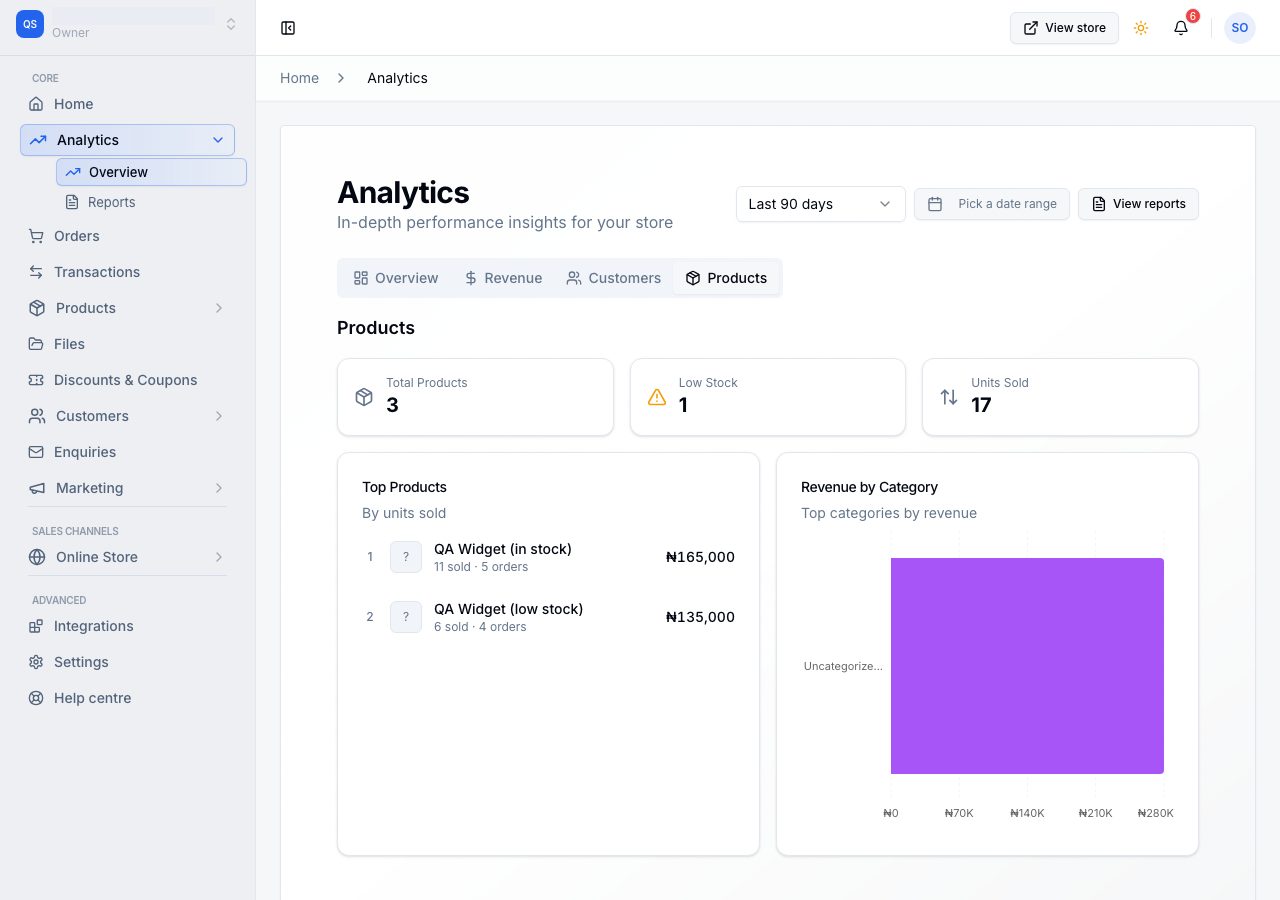Click the View store button
1280x900 pixels.
[x=1064, y=28]
